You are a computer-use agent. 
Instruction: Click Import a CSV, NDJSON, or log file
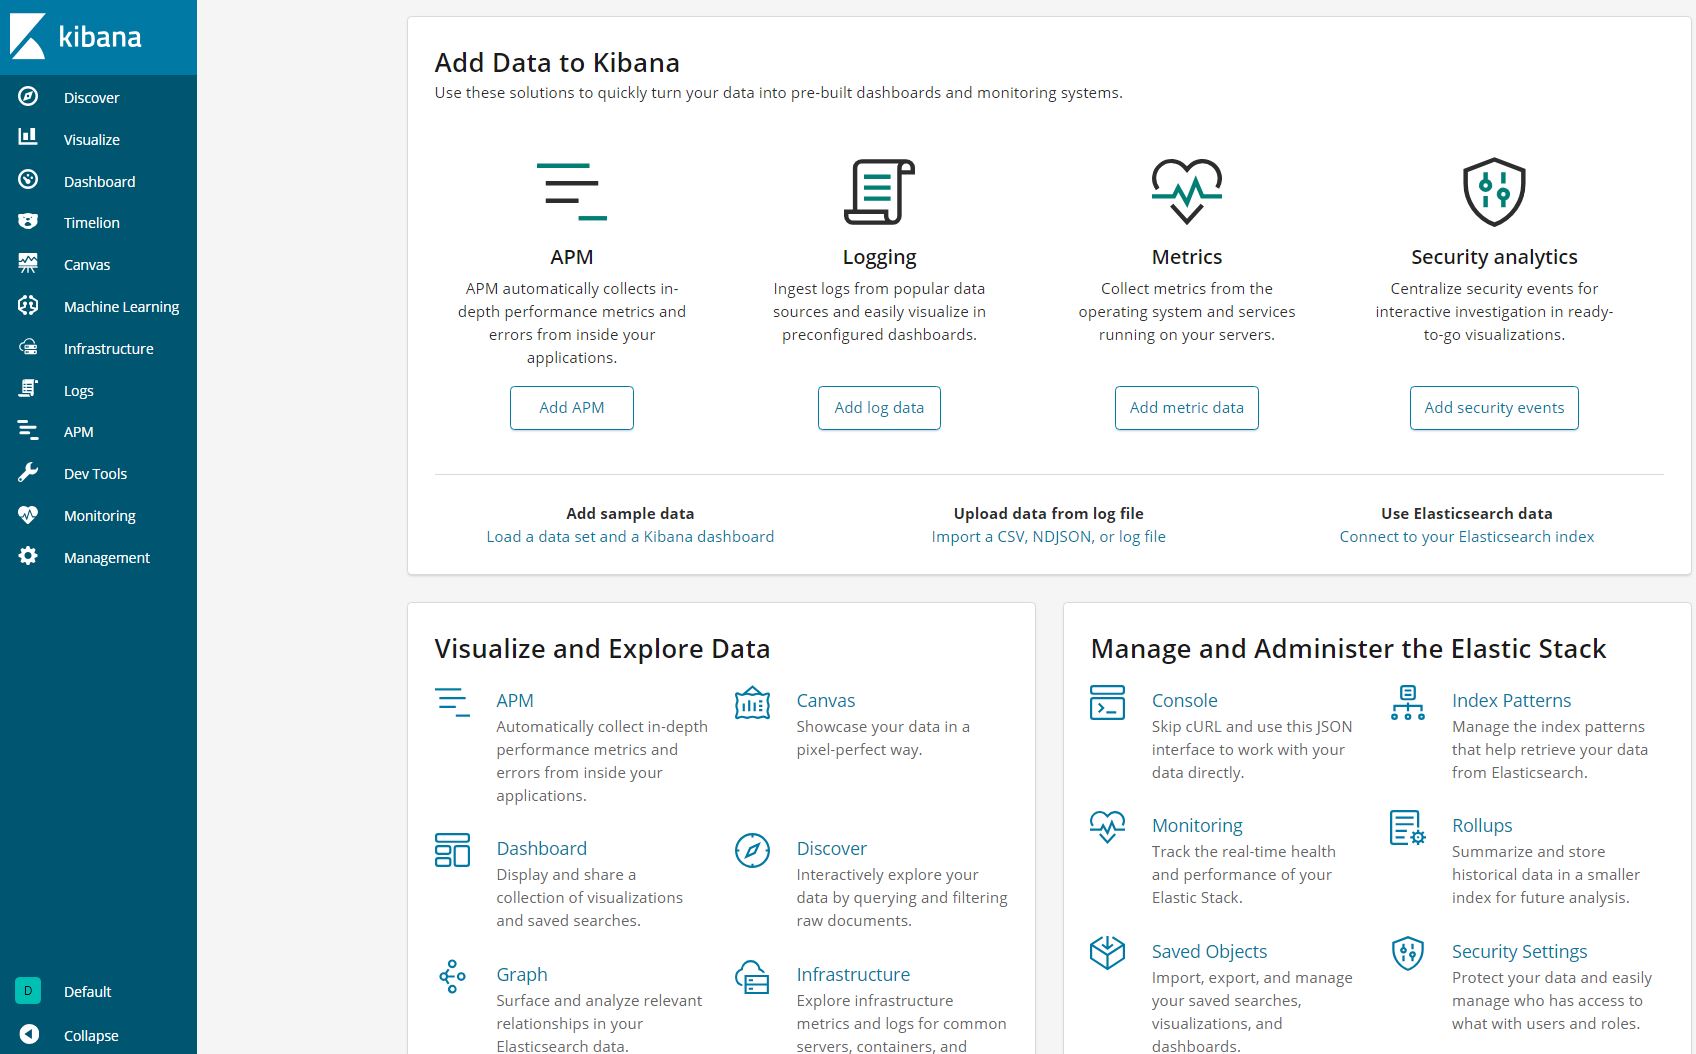1049,536
